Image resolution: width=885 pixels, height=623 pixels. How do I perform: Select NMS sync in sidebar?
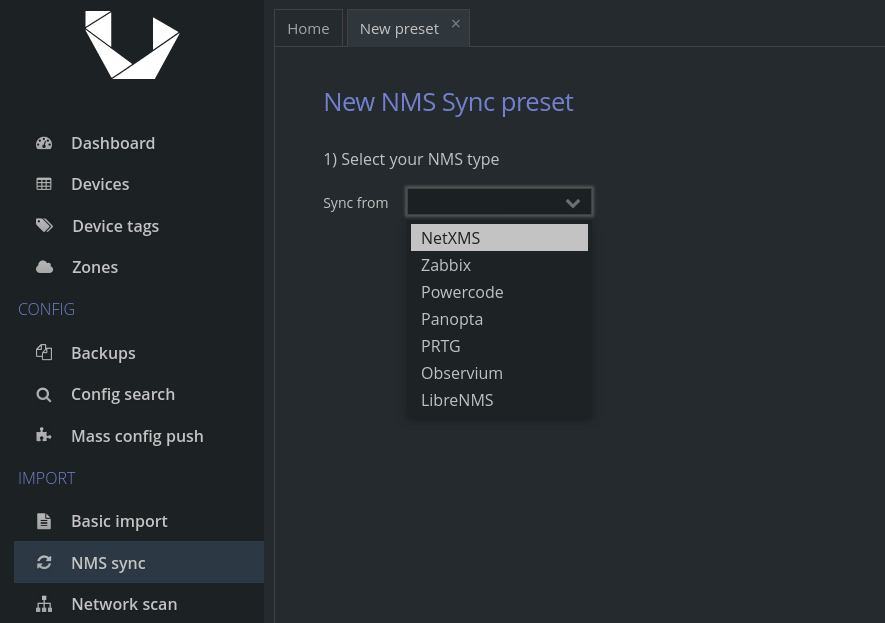(139, 563)
